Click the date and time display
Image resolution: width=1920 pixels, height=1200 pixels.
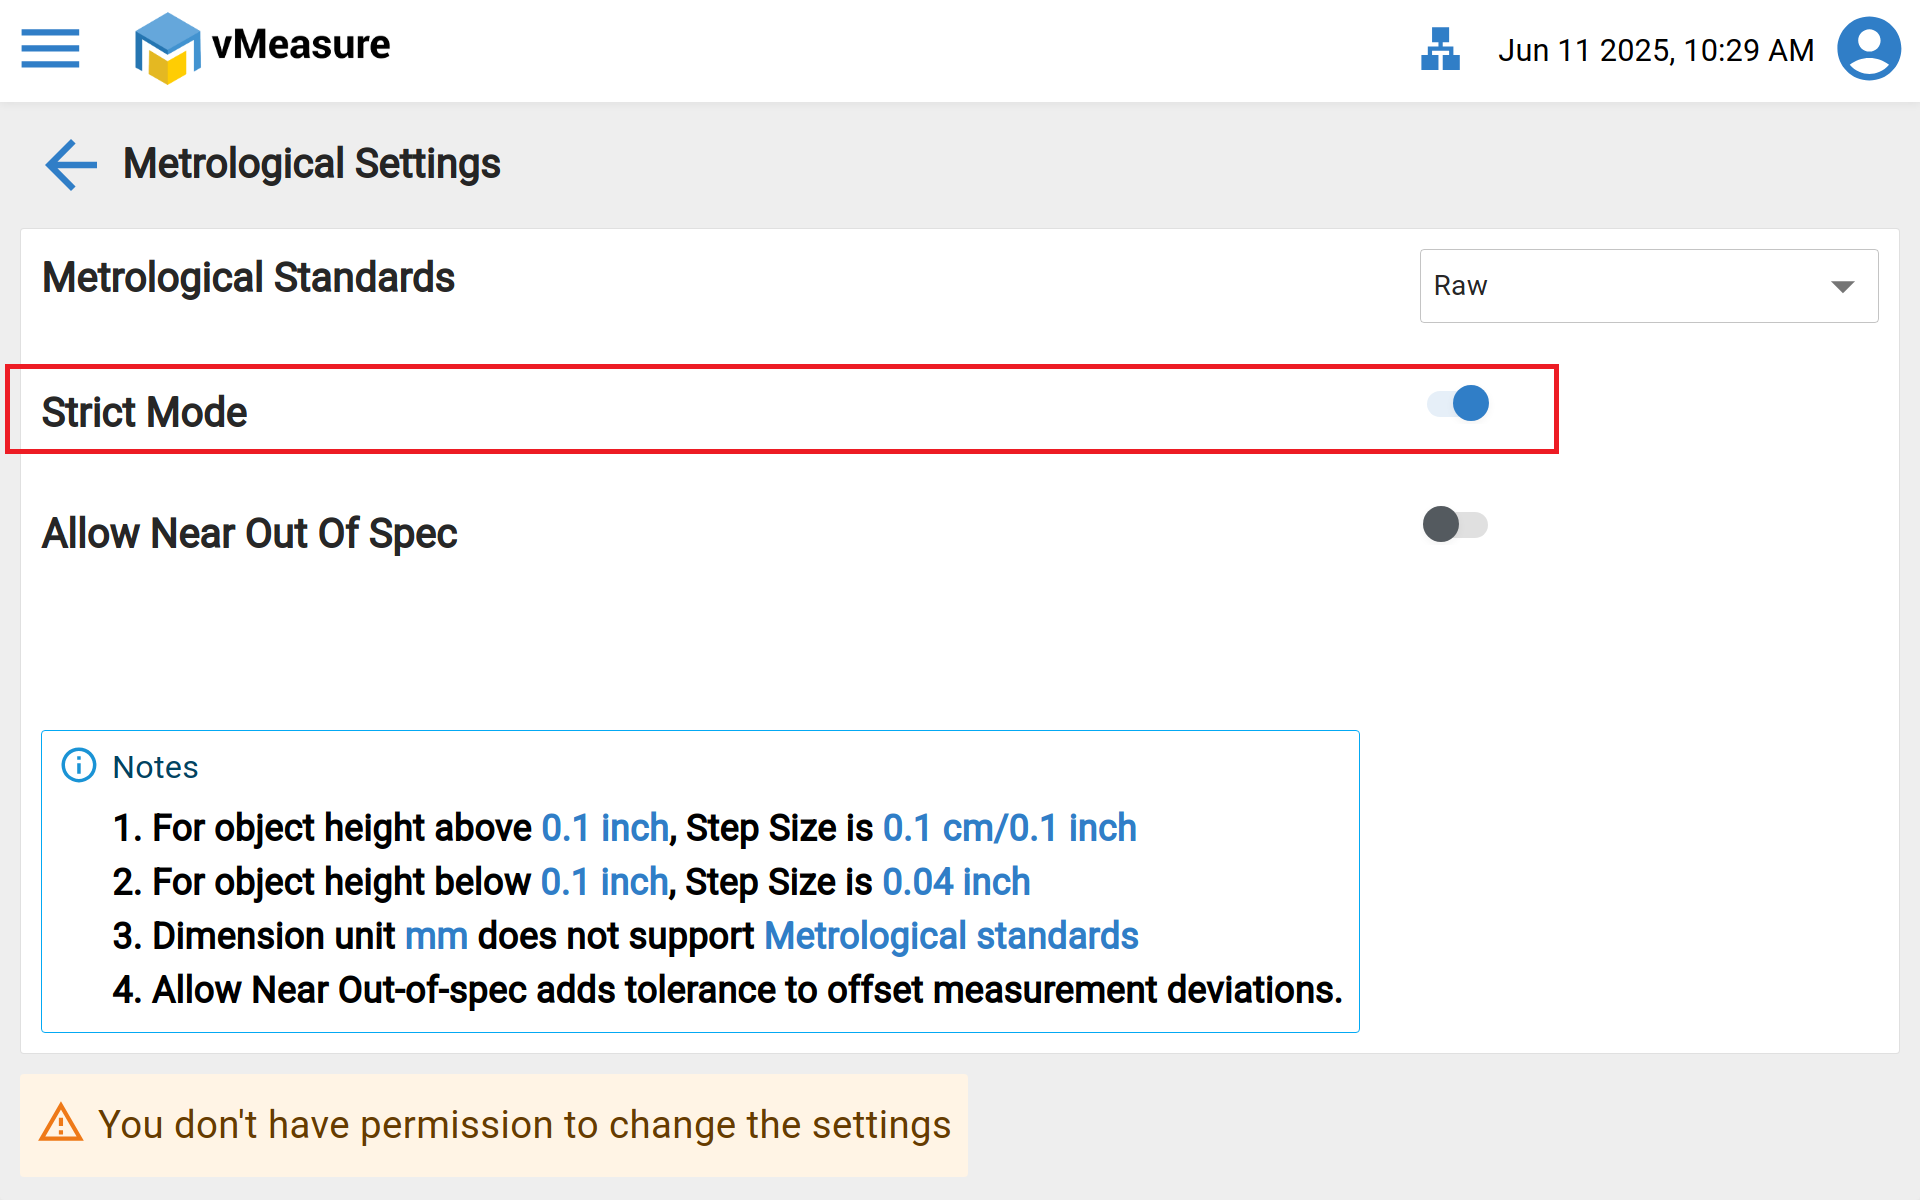[x=1655, y=50]
